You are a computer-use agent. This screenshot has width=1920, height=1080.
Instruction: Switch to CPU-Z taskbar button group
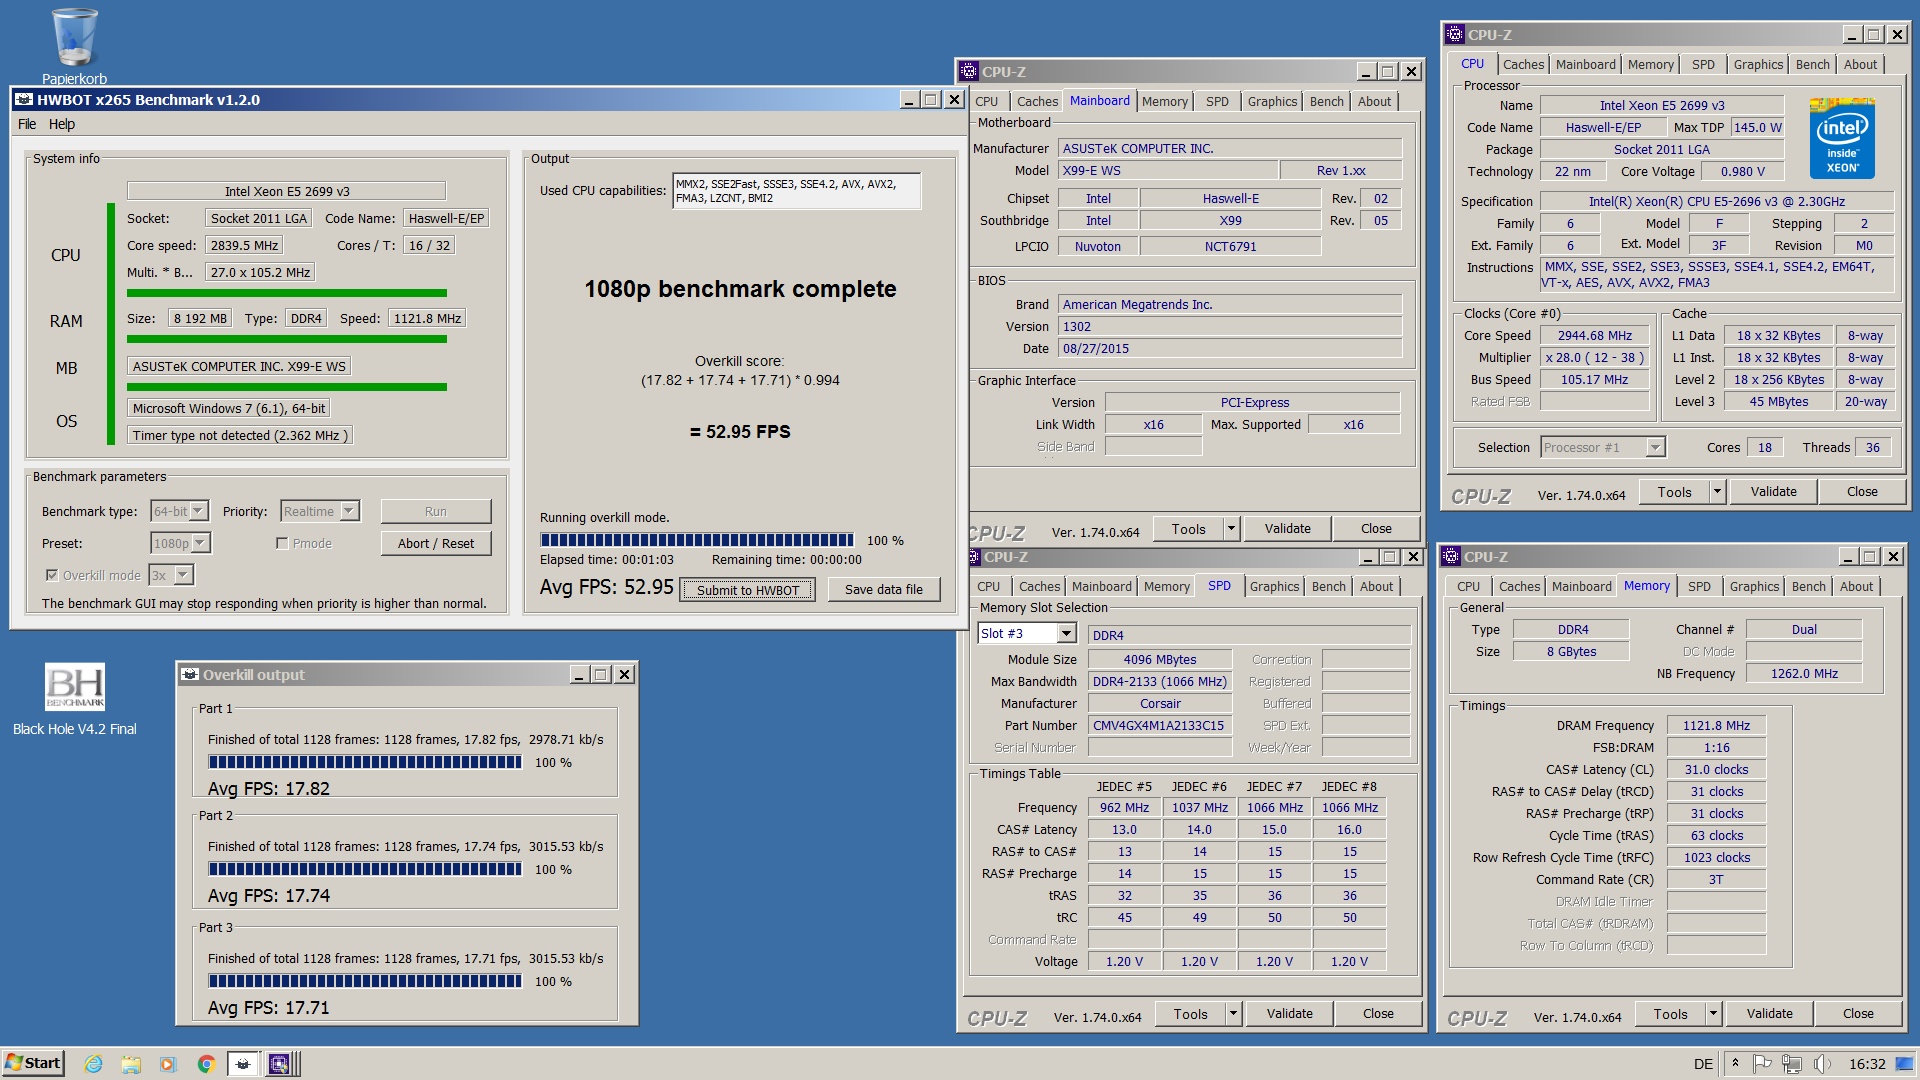(282, 1064)
